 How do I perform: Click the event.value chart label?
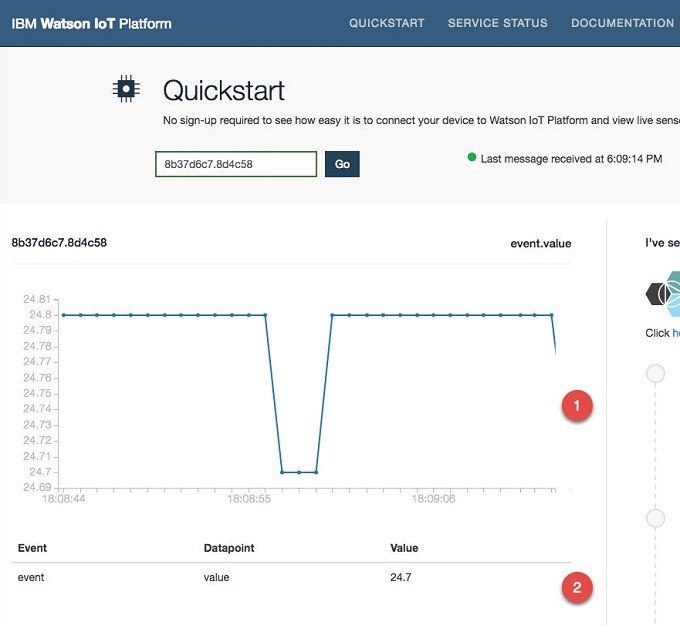click(x=540, y=243)
